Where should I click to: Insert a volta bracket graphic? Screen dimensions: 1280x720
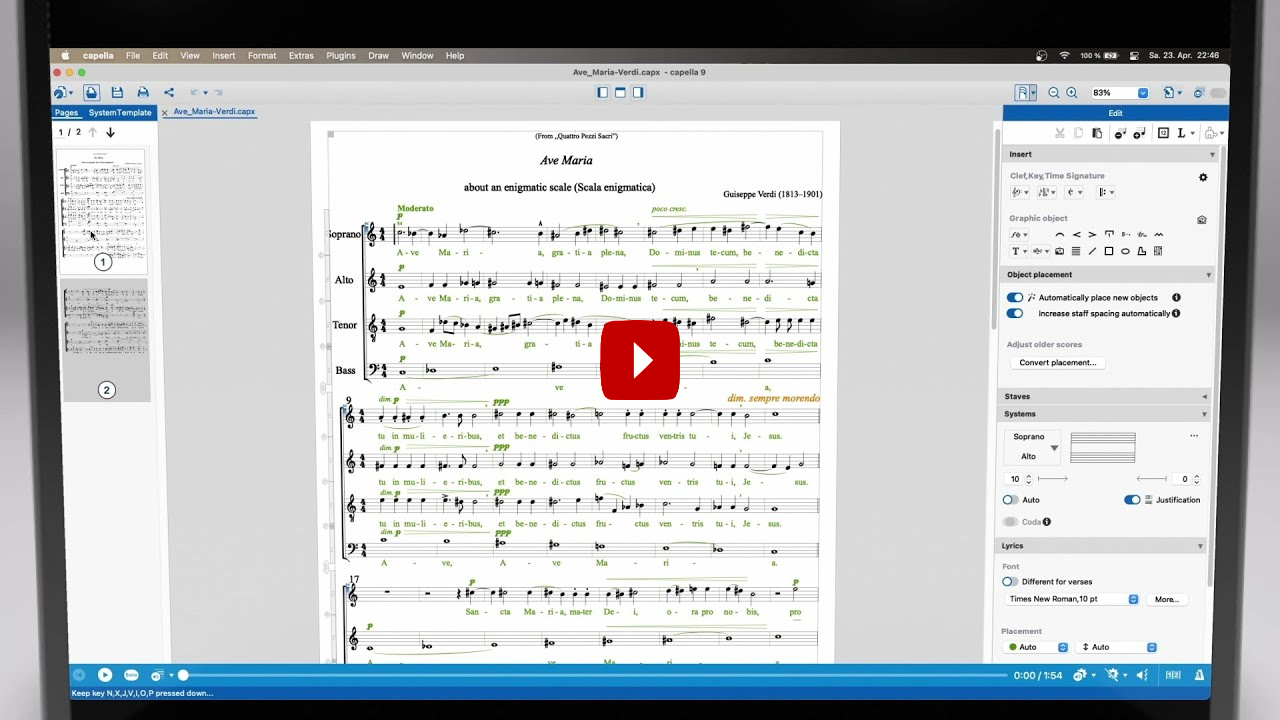pos(1109,235)
